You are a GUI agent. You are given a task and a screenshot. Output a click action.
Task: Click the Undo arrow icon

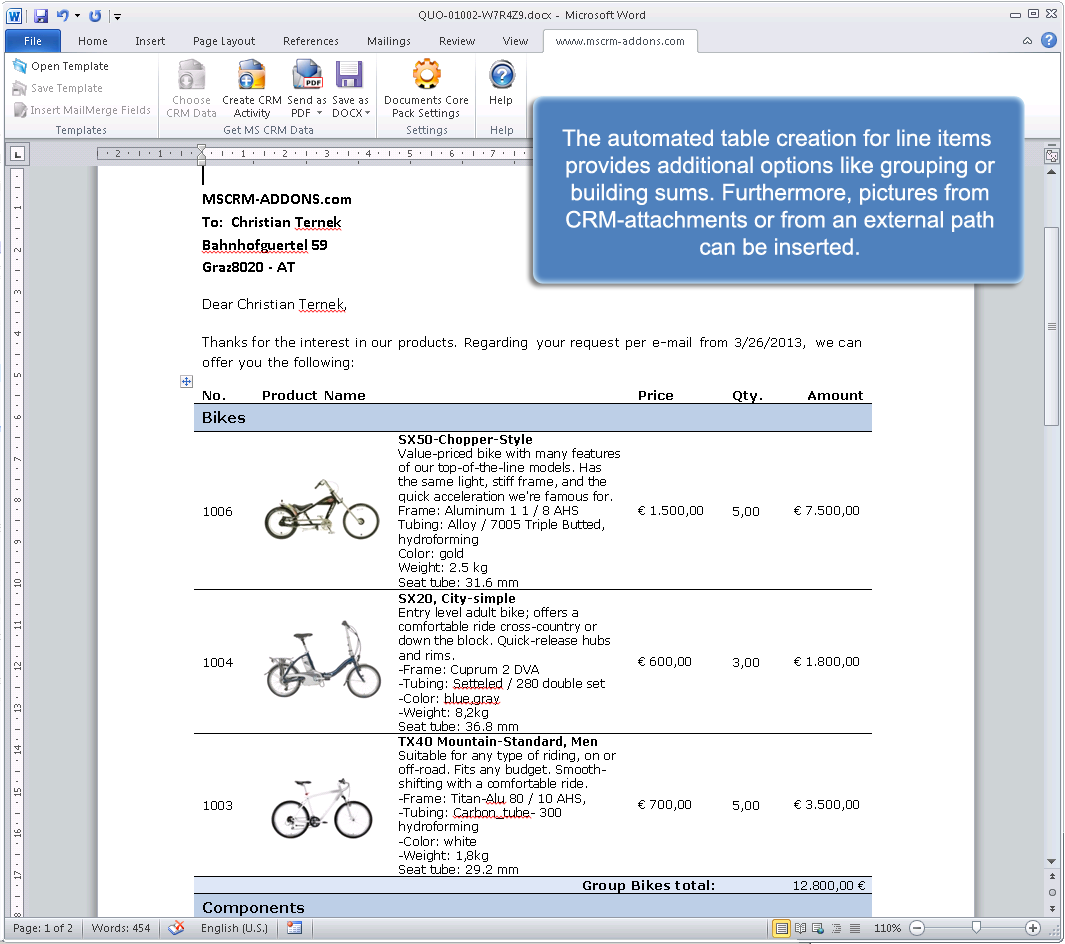62,15
